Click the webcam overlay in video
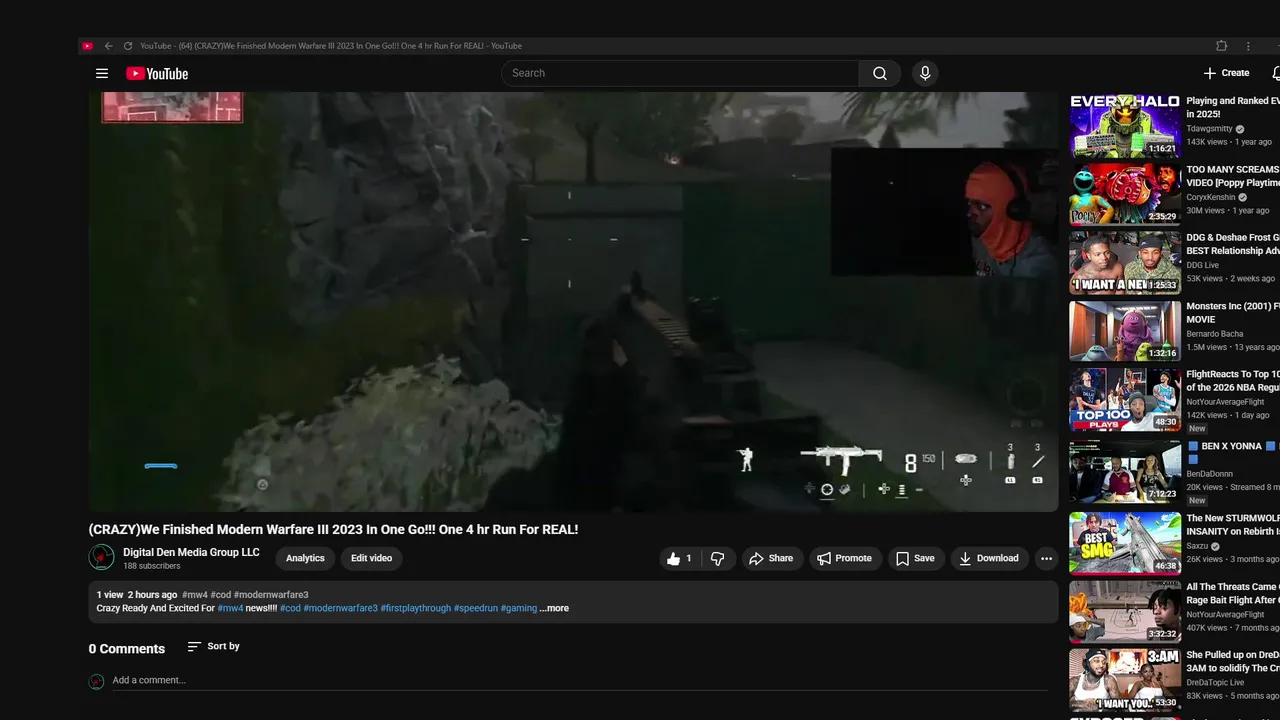The width and height of the screenshot is (1280, 720). point(944,212)
